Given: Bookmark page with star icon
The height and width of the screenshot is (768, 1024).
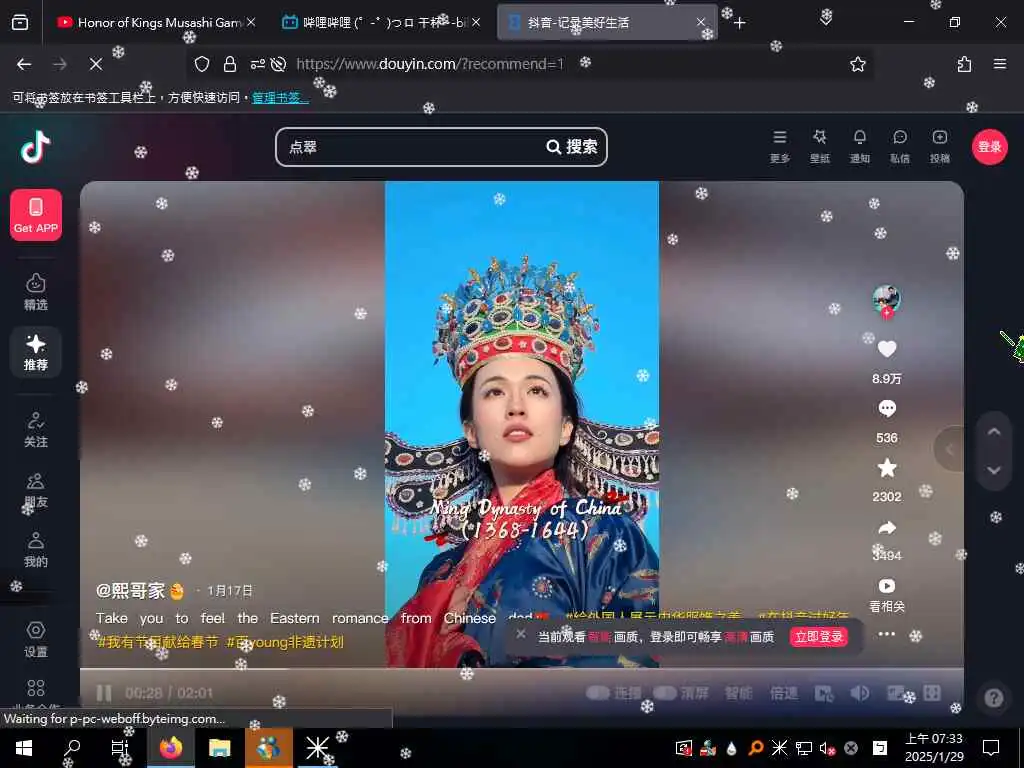Looking at the screenshot, I should (857, 64).
